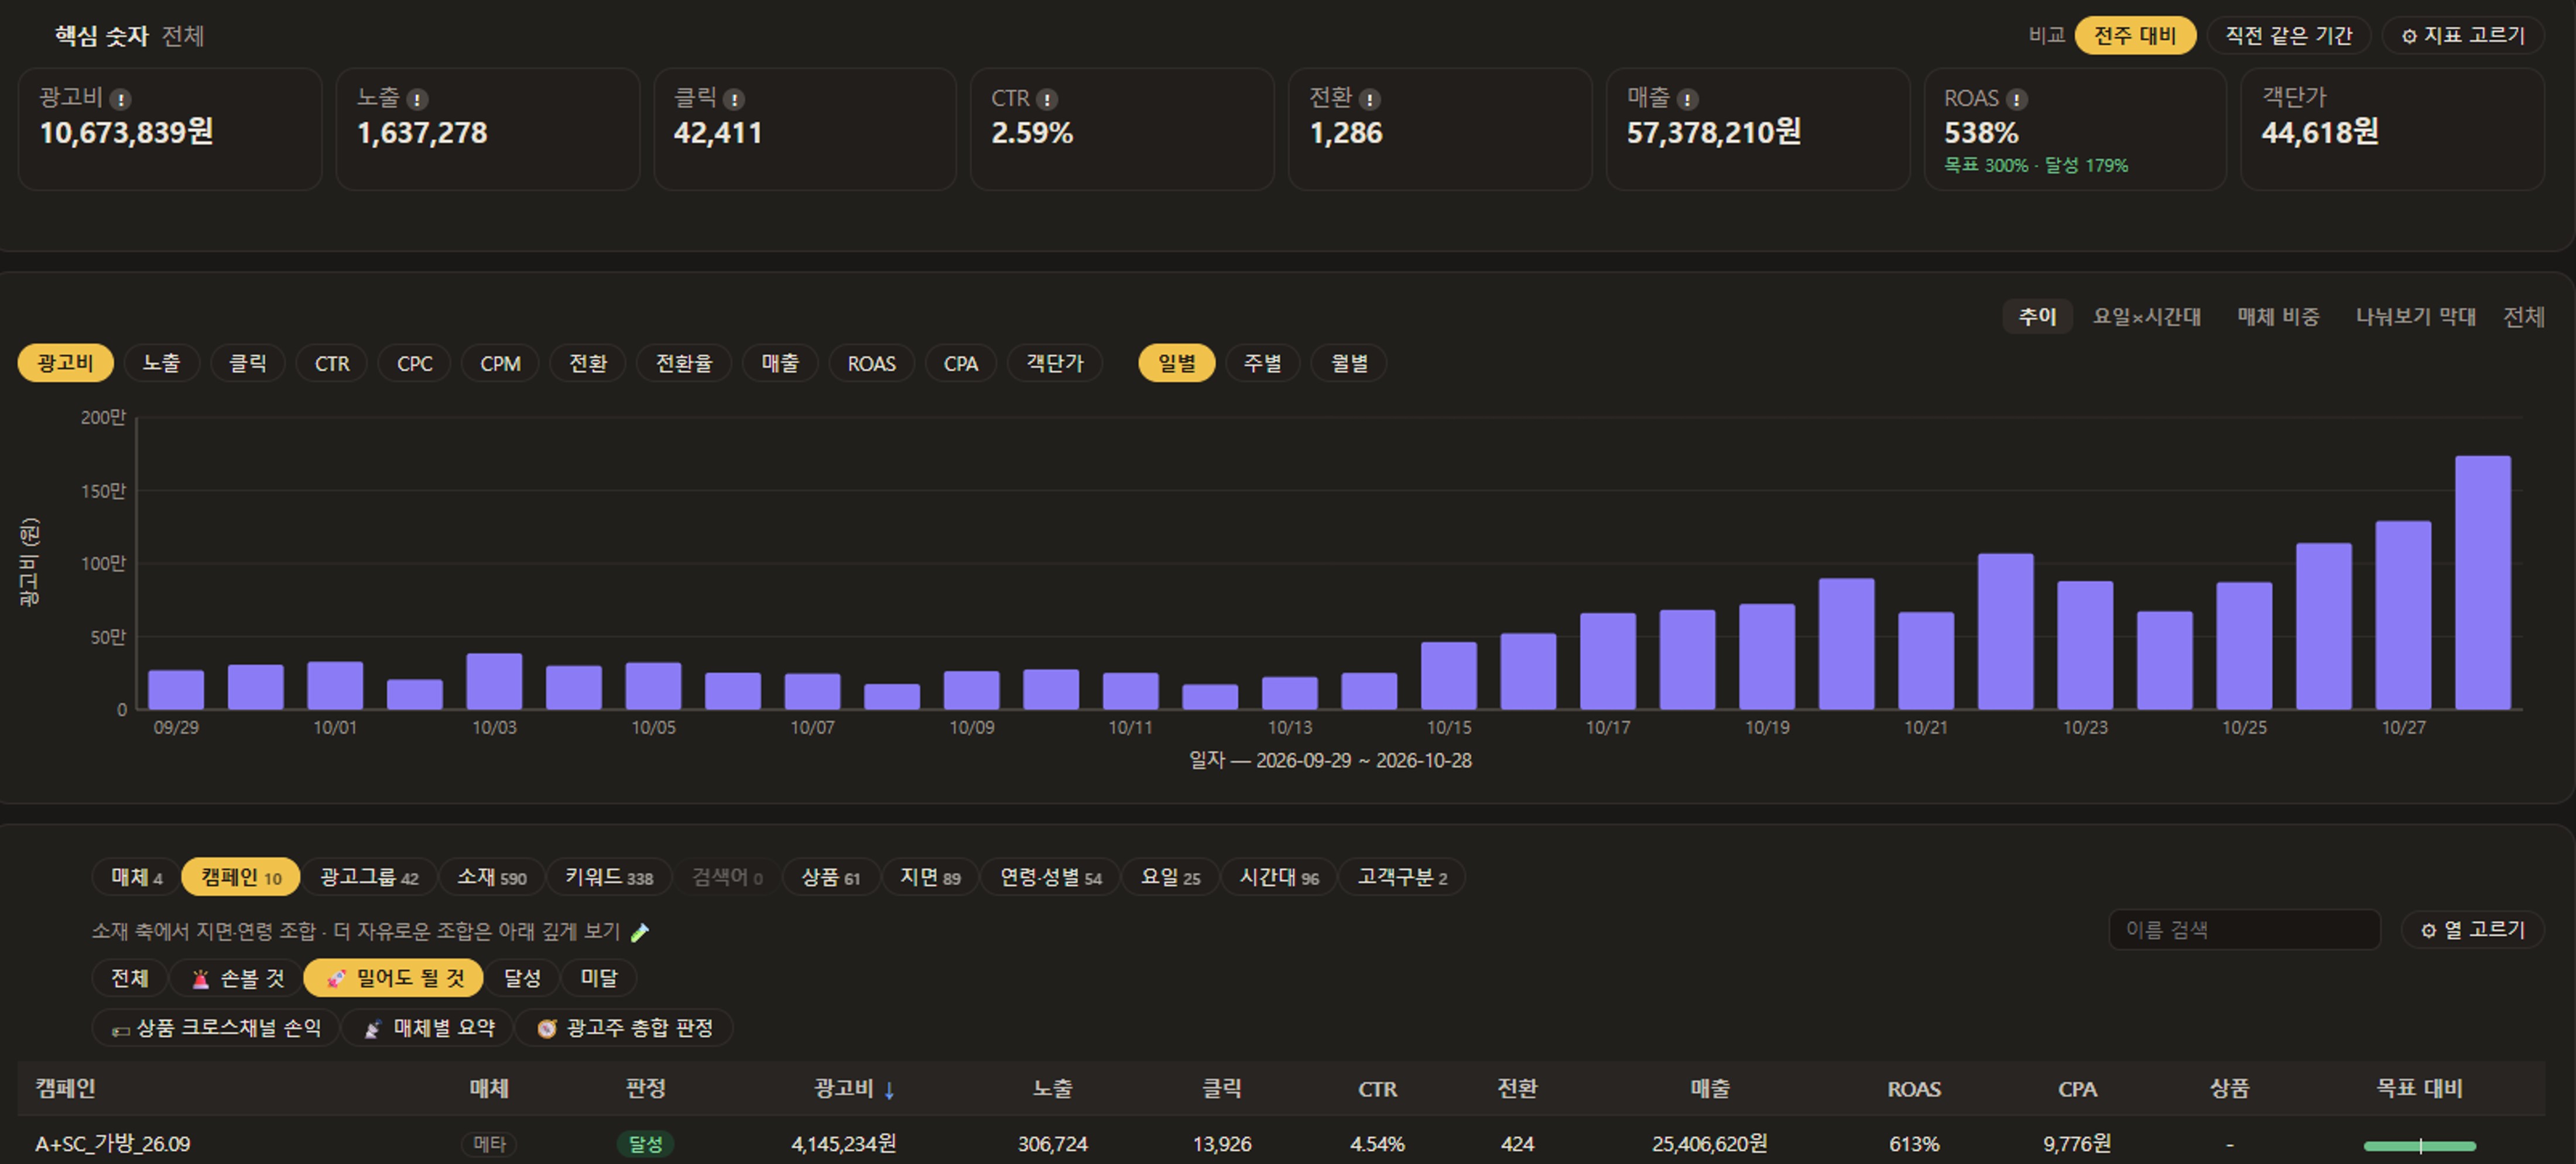Screen dimensions: 2576x1164
Task: Open the 시간대 96 dimension tab
Action: pos(1279,877)
